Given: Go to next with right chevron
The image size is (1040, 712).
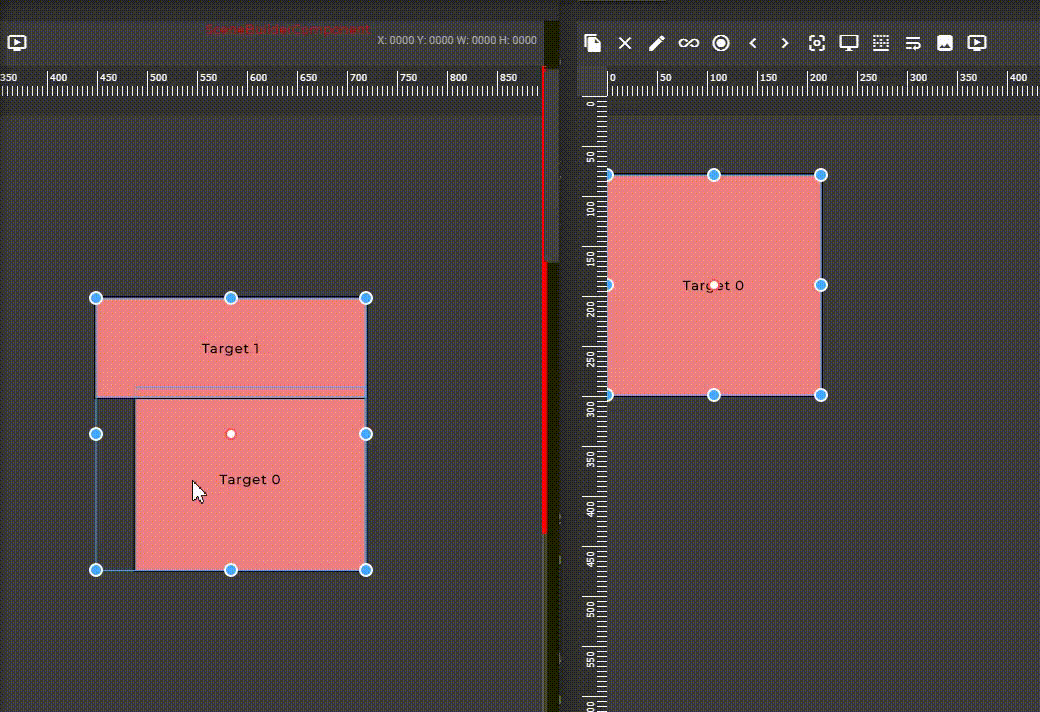Looking at the screenshot, I should click(785, 43).
